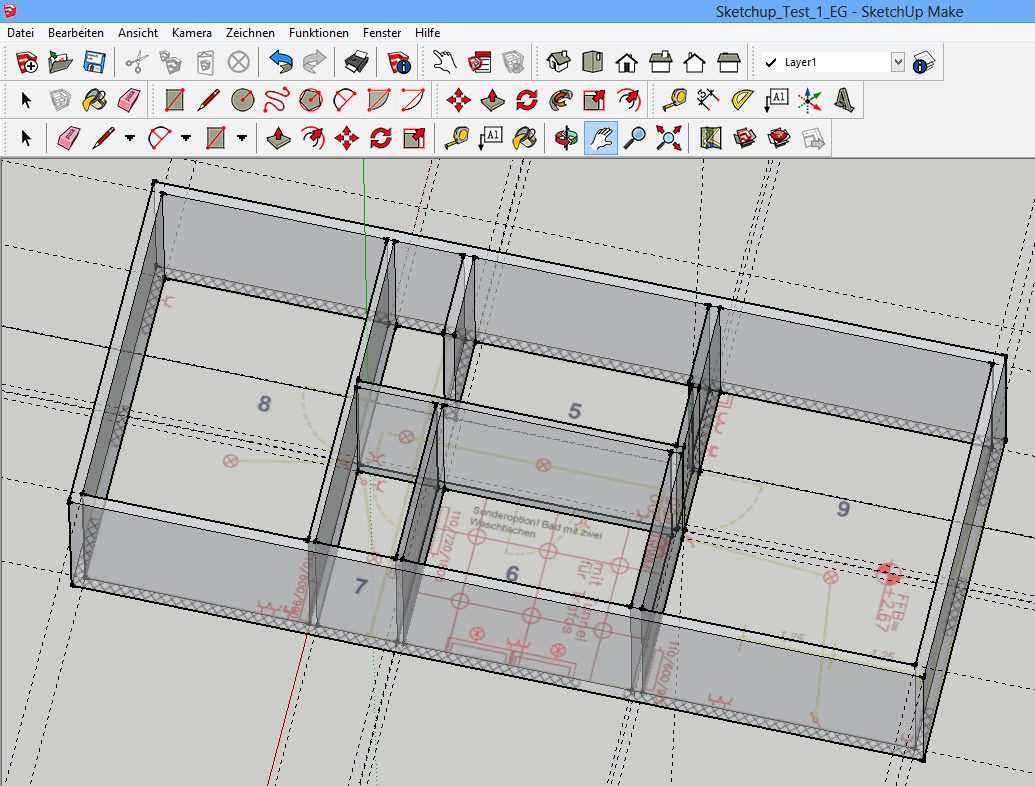Image resolution: width=1035 pixels, height=786 pixels.
Task: Select the Tape Measure tool in second row
Action: [x=675, y=100]
